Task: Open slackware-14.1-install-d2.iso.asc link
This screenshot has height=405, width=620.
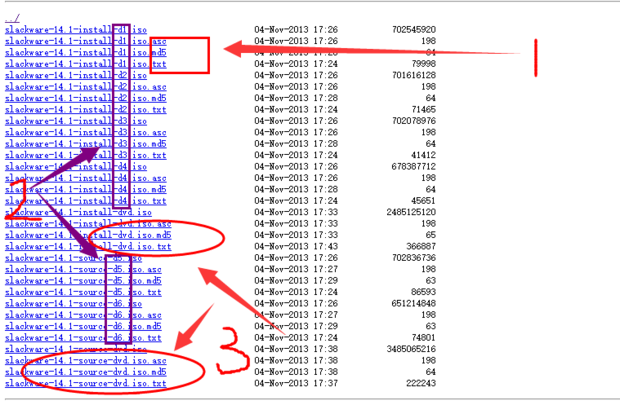Action: (x=86, y=87)
